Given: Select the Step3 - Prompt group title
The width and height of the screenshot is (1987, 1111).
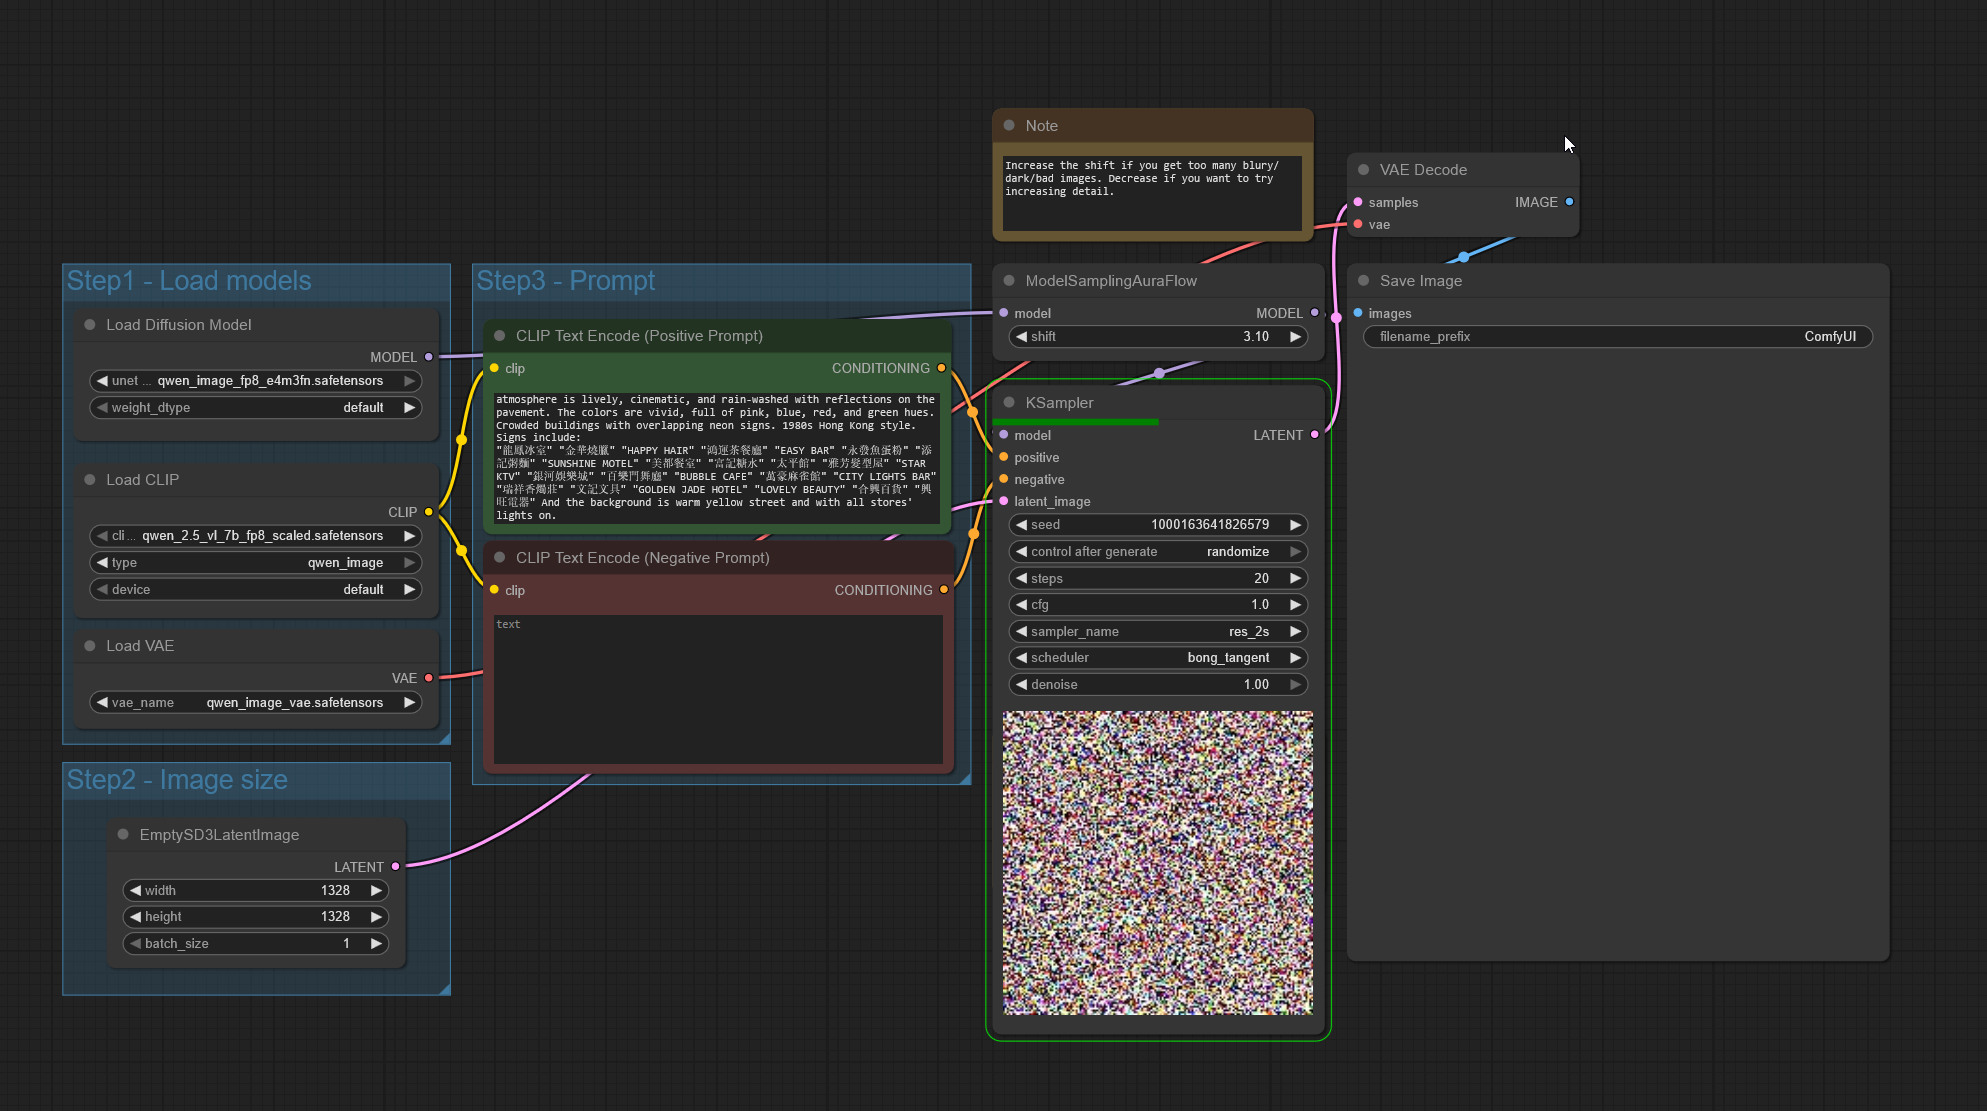Looking at the screenshot, I should pos(566,281).
